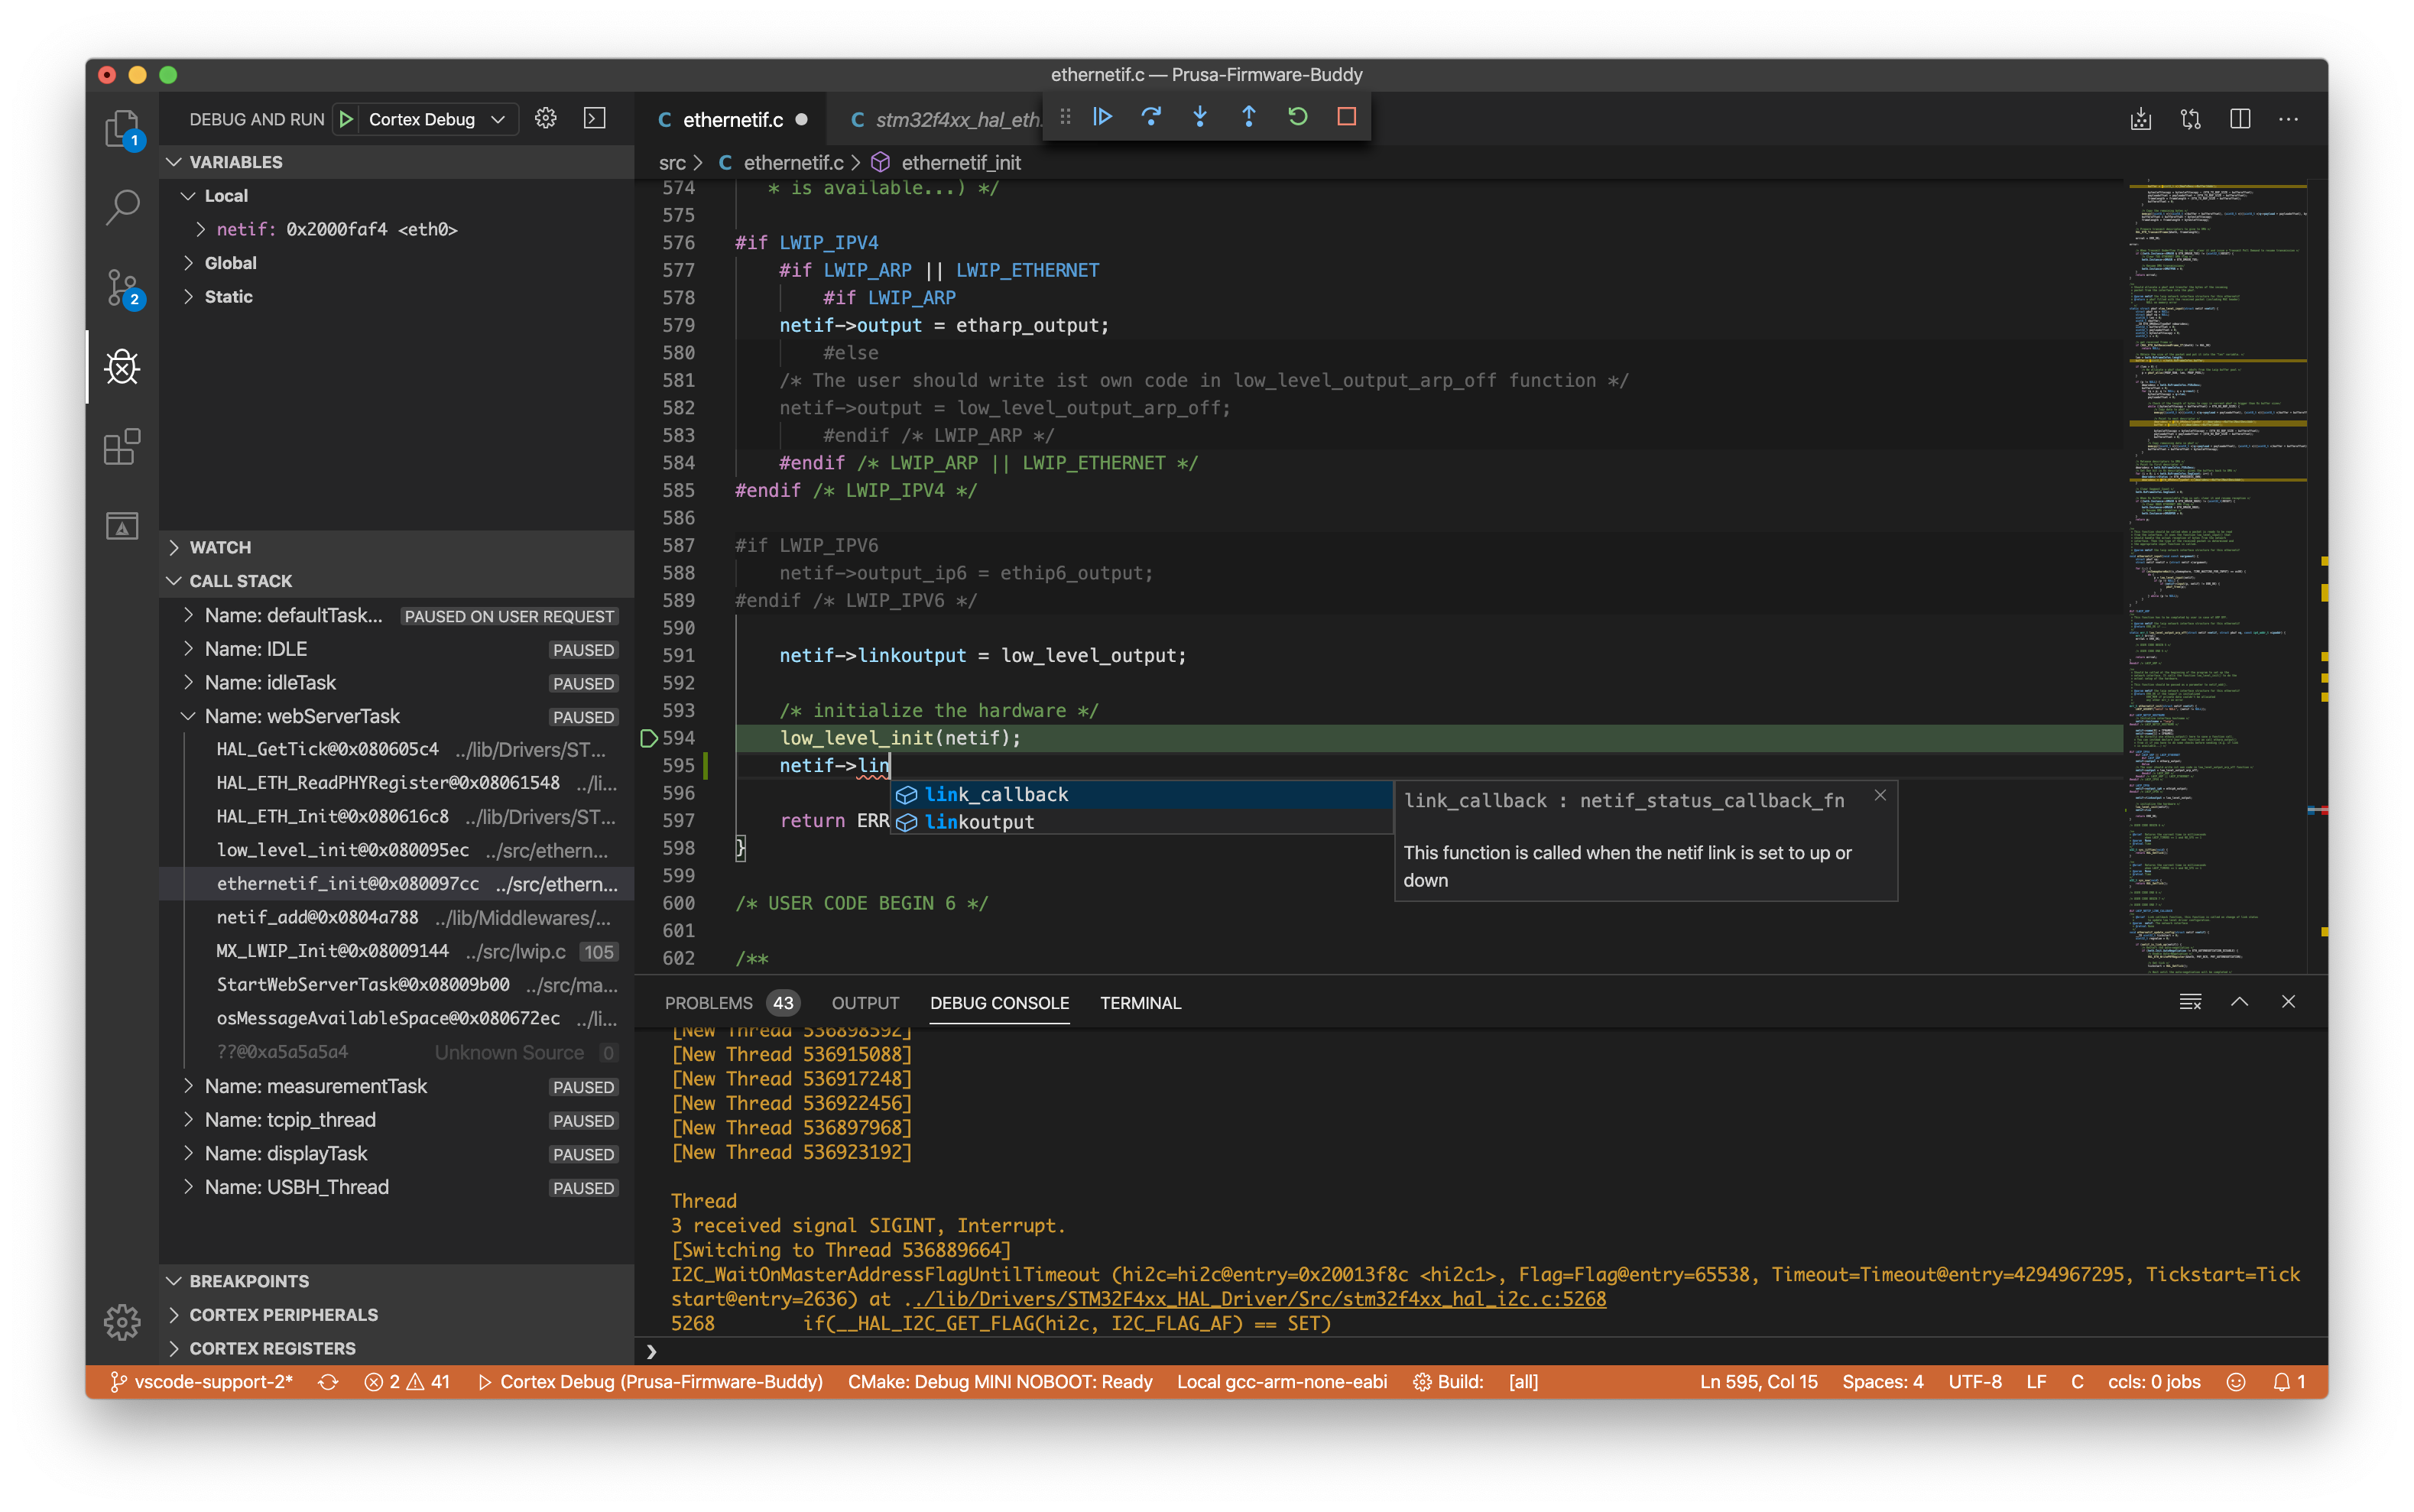Choose link_callback suggestion
Image resolution: width=2414 pixels, height=1512 pixels.
tap(1141, 795)
